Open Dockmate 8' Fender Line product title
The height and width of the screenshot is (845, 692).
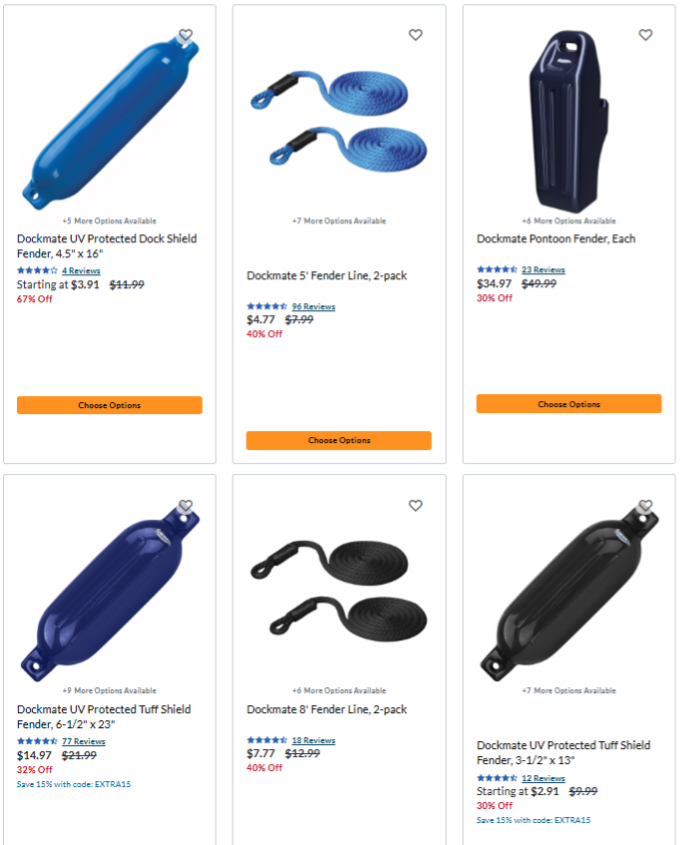click(327, 709)
